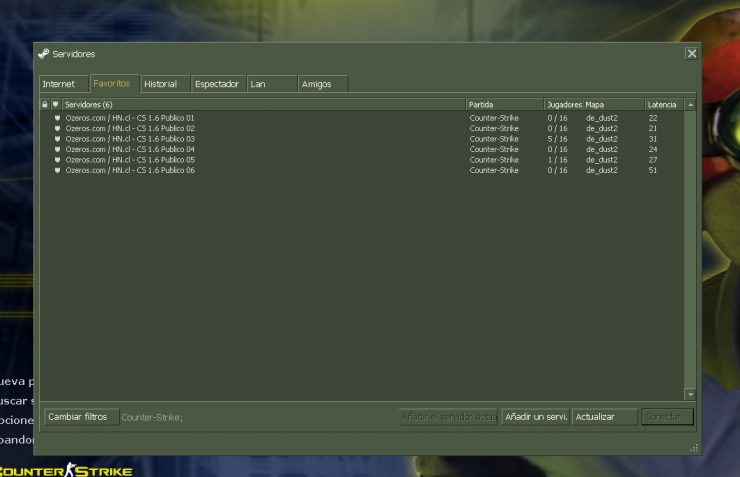
Task: Click shield icon of Publico 02 server
Action: pos(58,128)
